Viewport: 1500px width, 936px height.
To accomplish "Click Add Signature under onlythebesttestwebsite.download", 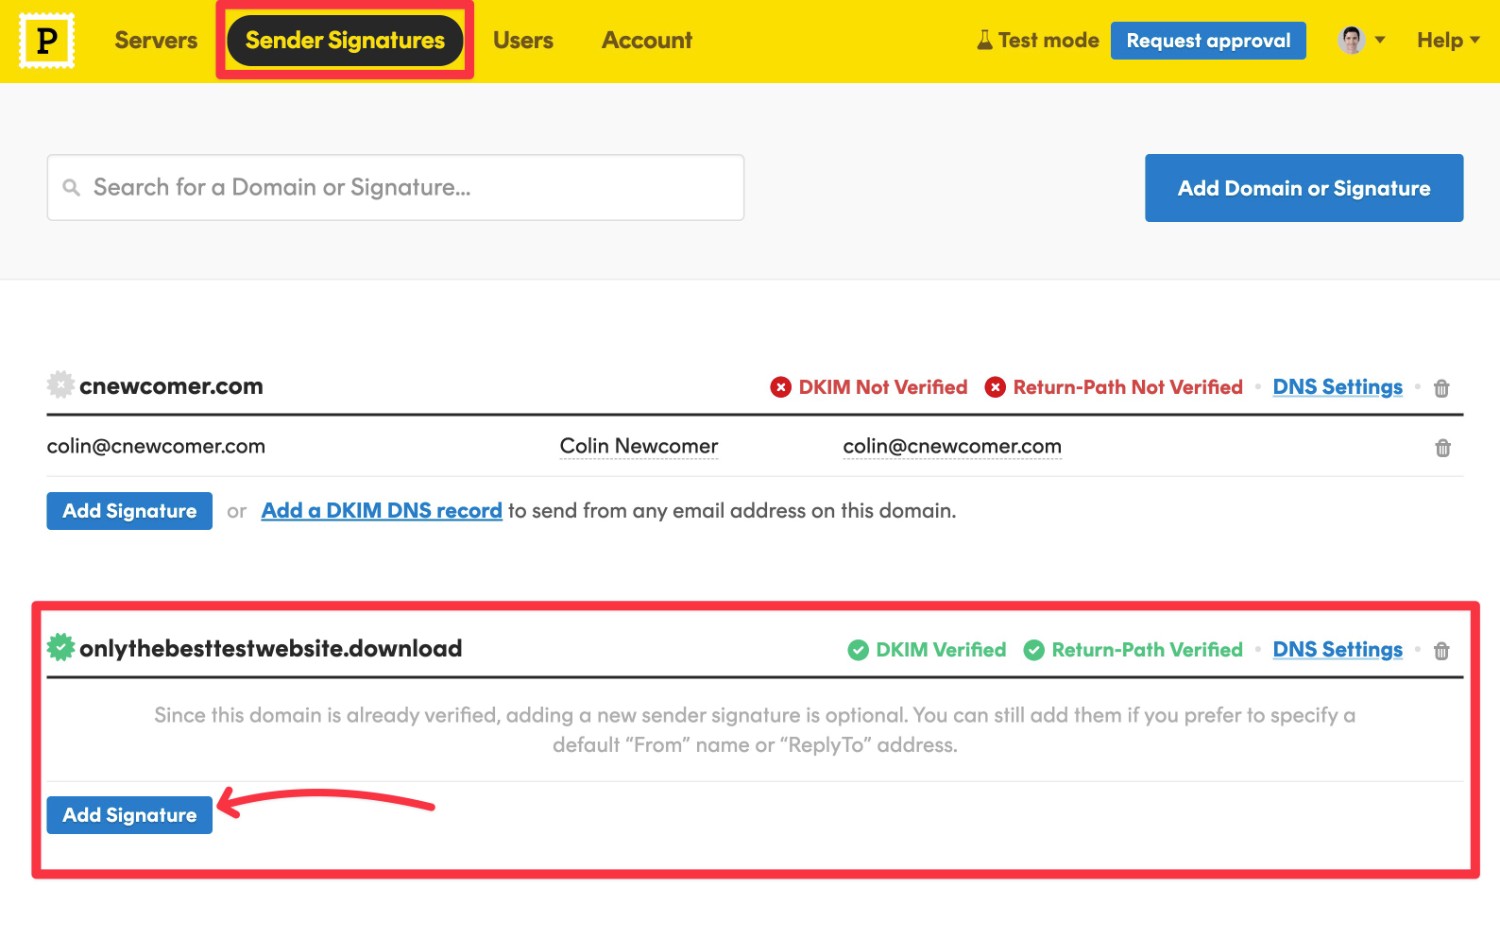I will pos(130,815).
